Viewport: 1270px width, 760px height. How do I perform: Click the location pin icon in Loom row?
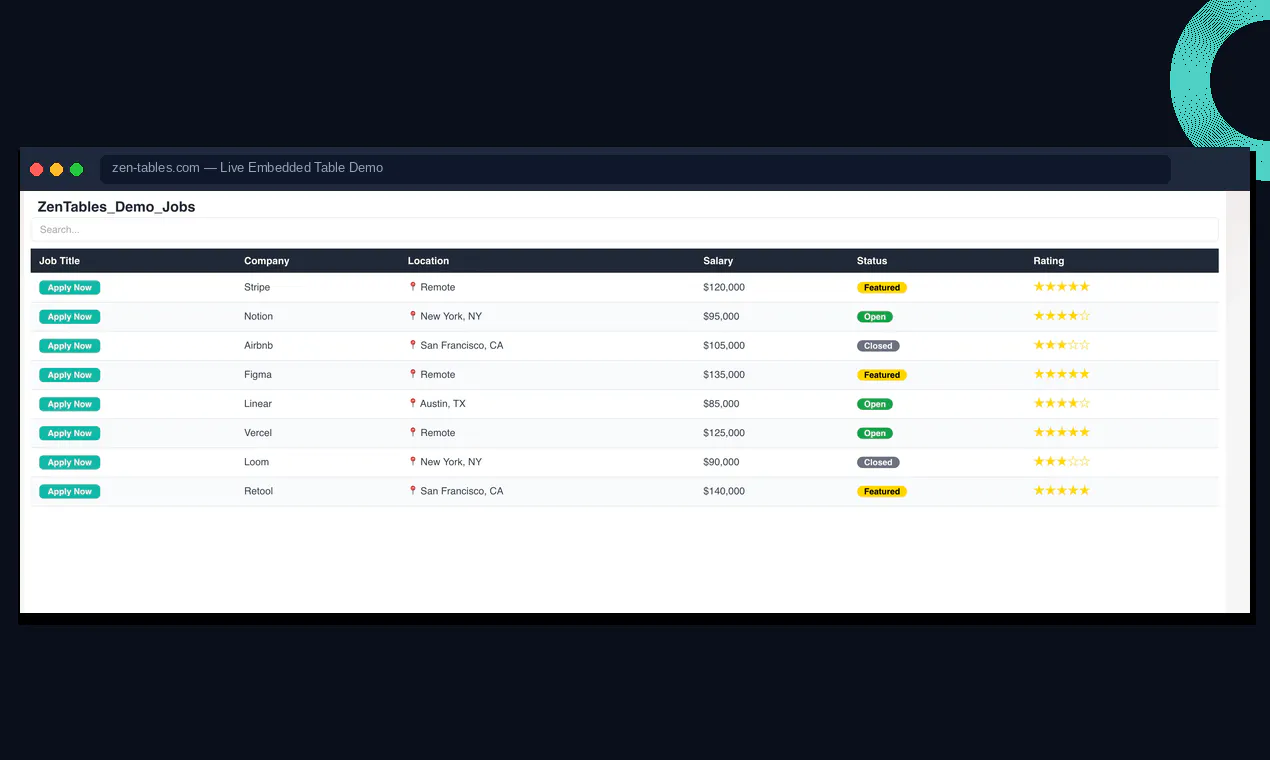click(412, 461)
